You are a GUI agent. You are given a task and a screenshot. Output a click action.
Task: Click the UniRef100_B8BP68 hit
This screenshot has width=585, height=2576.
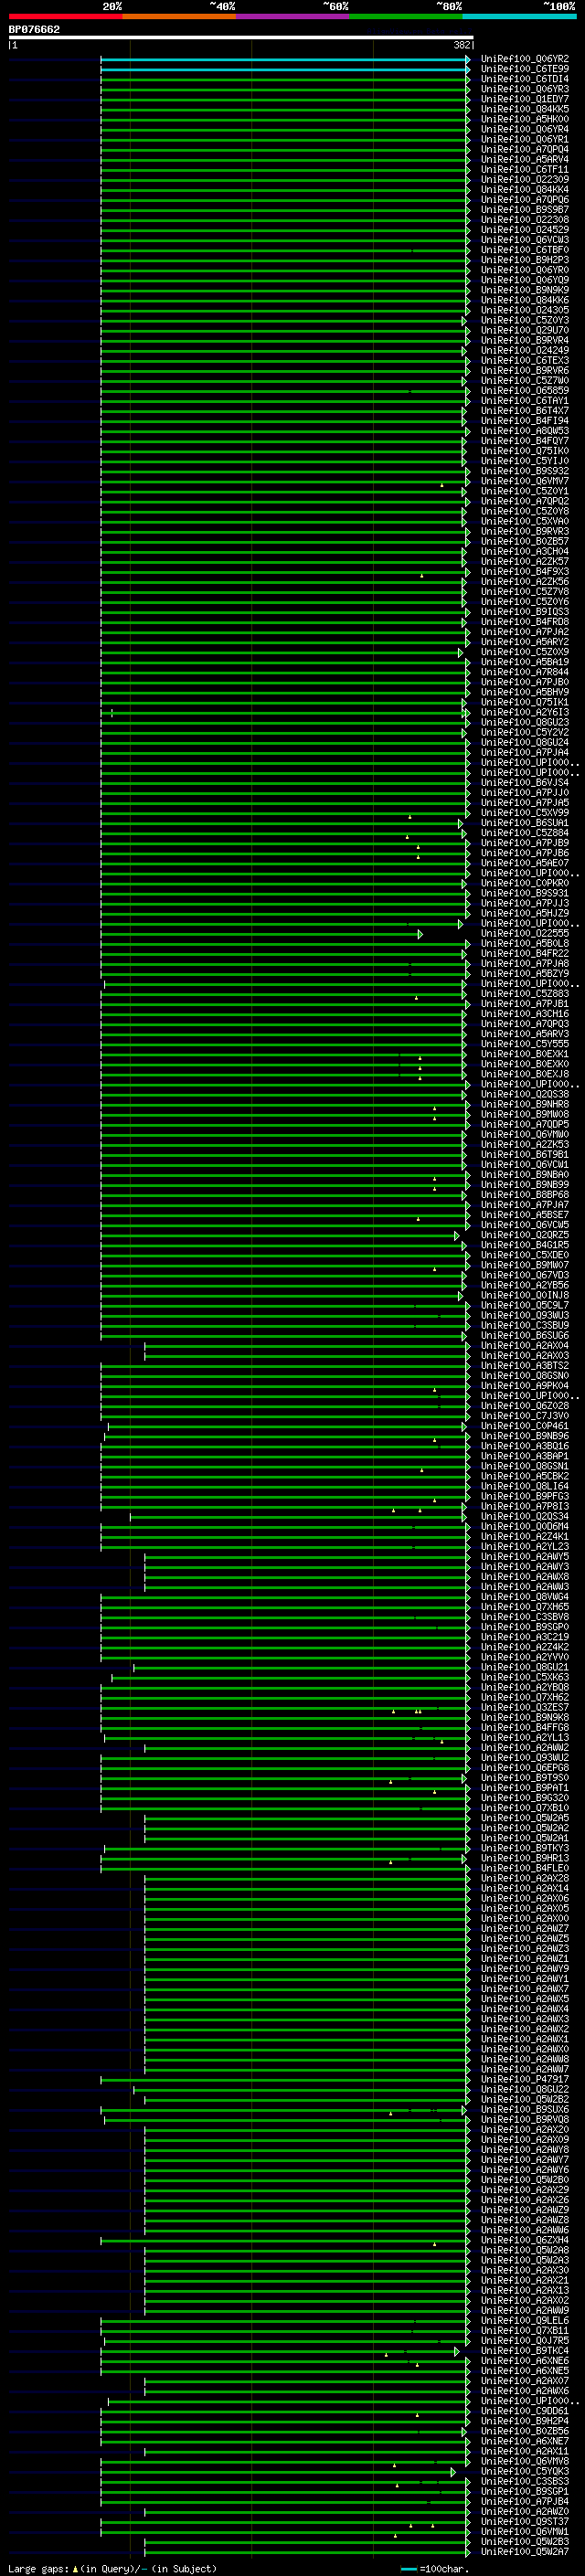pos(525,1195)
